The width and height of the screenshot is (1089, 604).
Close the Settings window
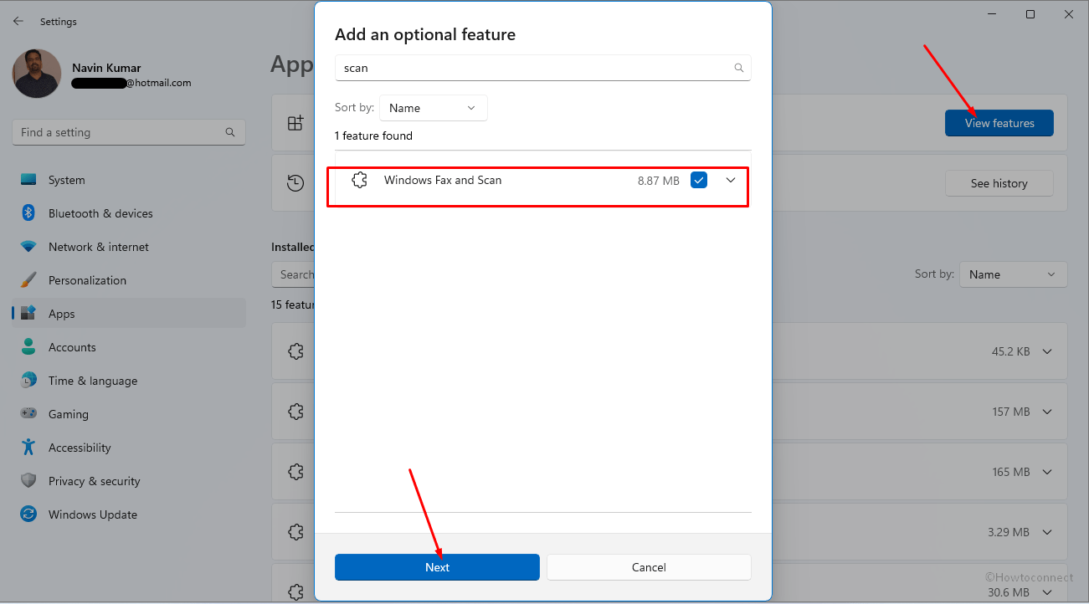pos(1068,15)
